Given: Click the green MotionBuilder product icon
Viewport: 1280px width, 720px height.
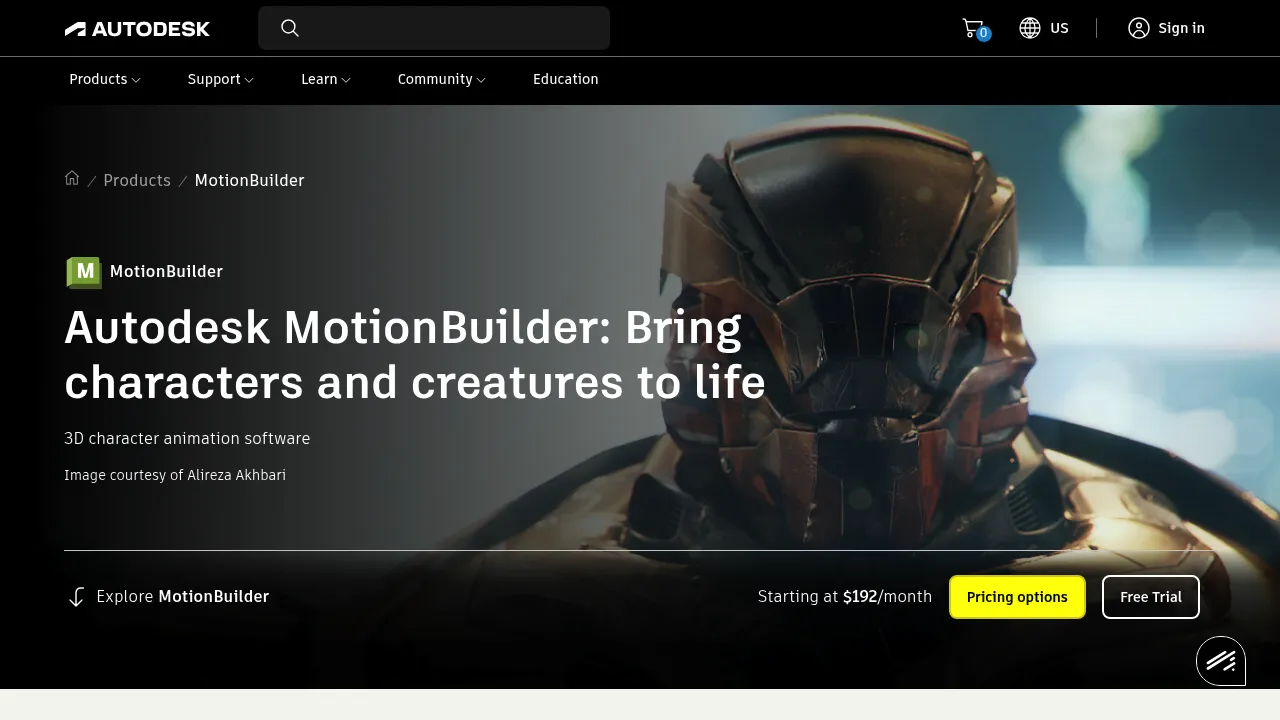Looking at the screenshot, I should tap(84, 272).
